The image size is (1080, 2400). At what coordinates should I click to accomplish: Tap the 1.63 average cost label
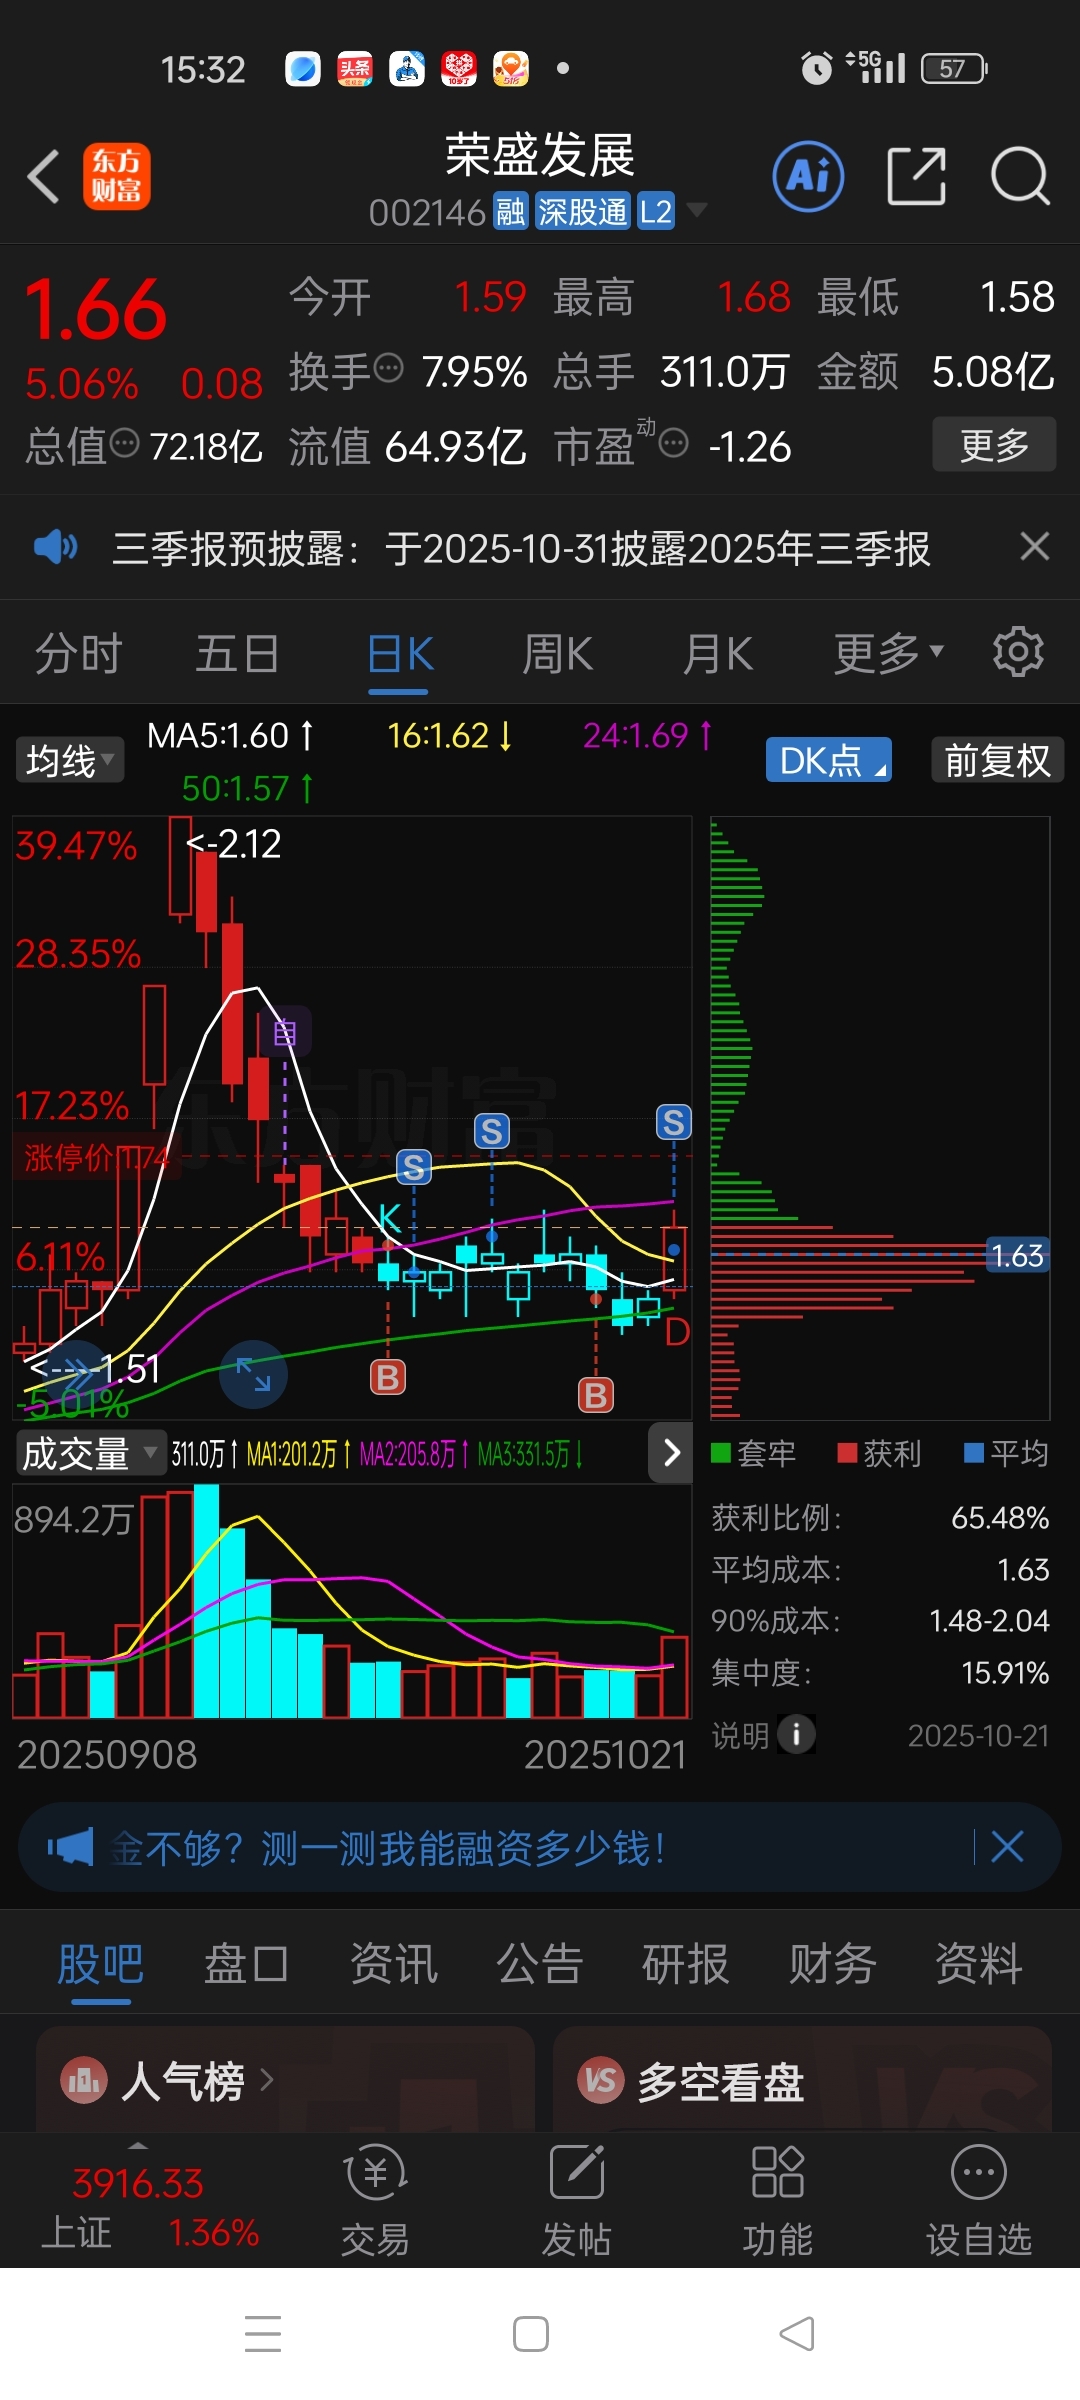[1017, 1255]
